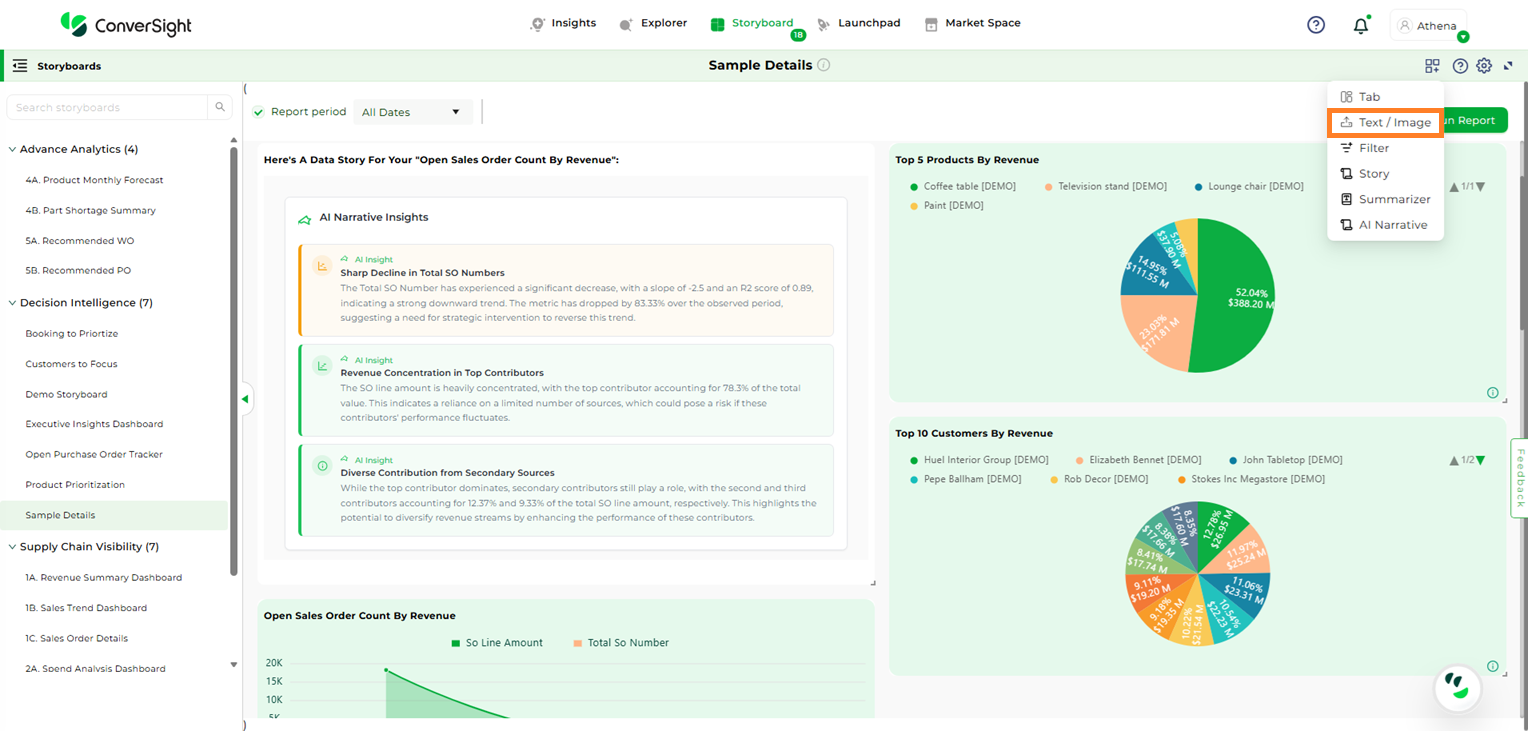
Task: Toggle the Storyboards sidebar hamburger icon
Action: [x=19, y=66]
